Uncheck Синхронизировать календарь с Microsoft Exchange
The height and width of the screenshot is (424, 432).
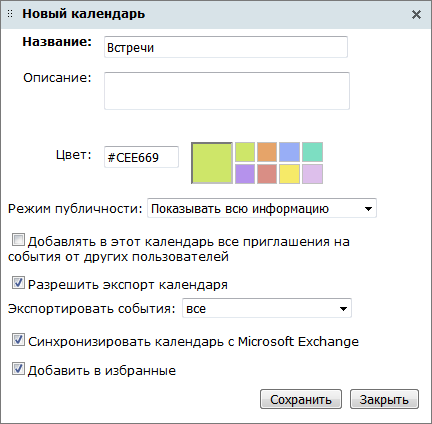click(18, 340)
